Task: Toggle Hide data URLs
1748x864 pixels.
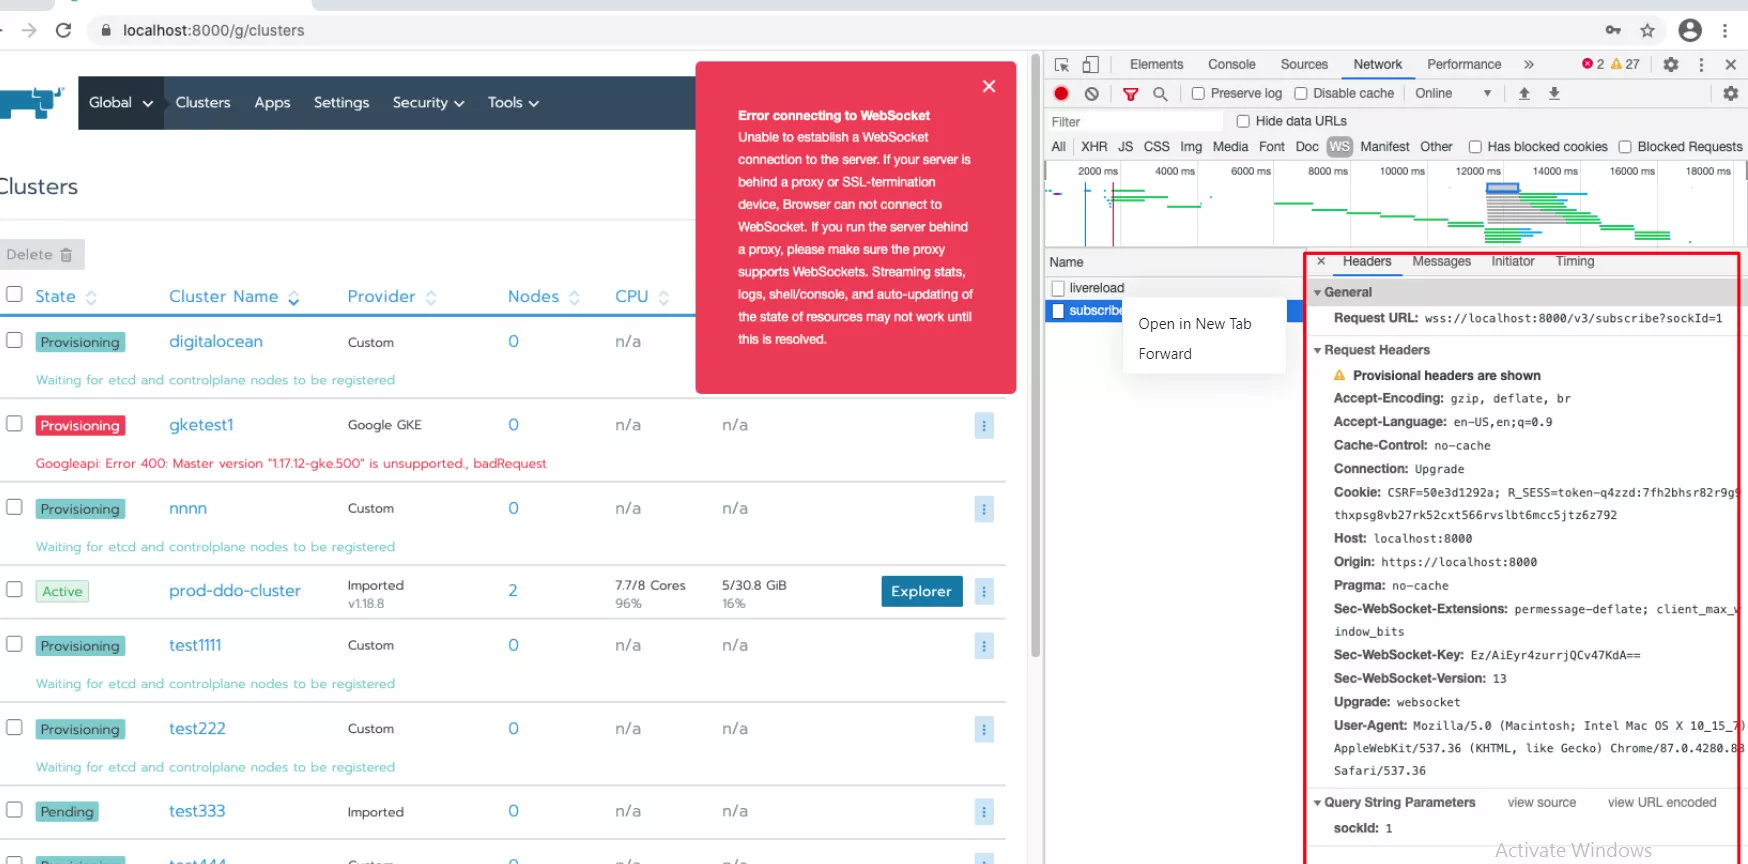Action: 1243,121
